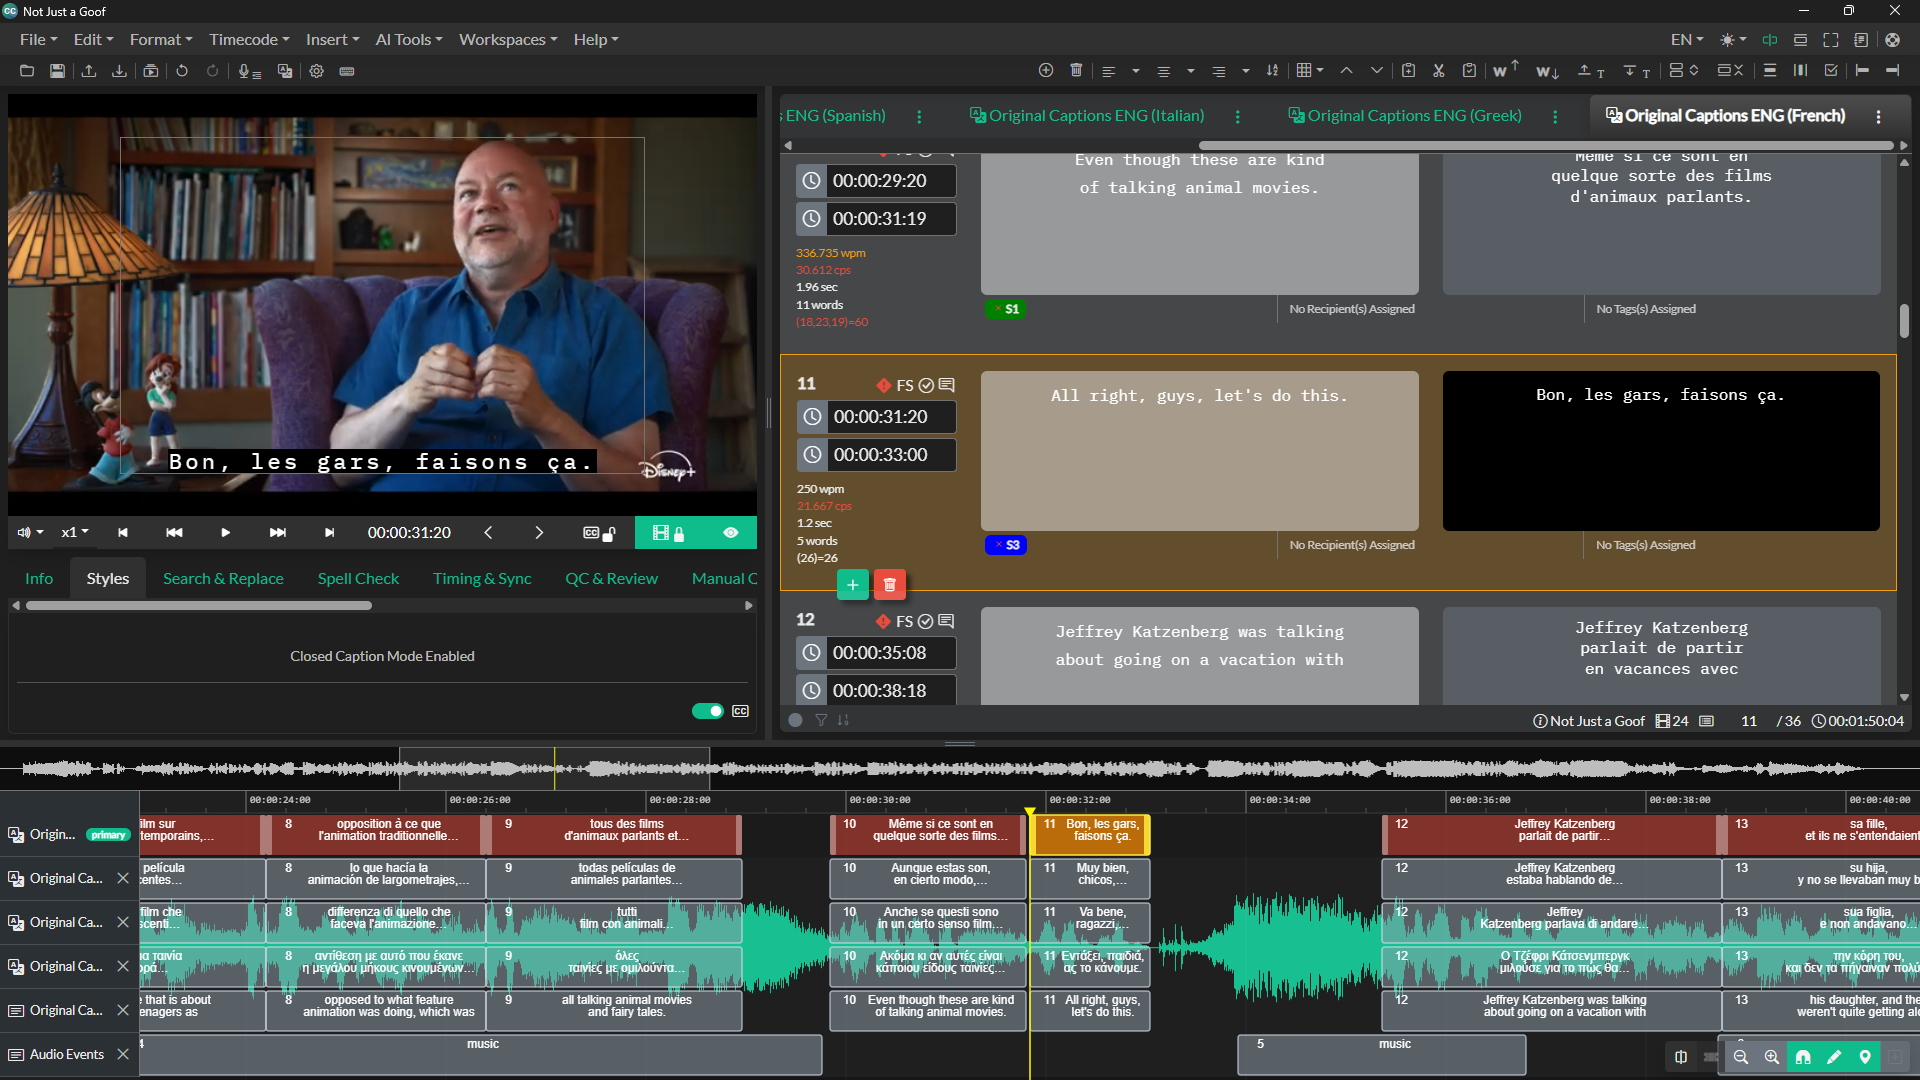Click the toolbar trash delete icon
Image resolution: width=1920 pixels, height=1080 pixels.
tap(1076, 70)
